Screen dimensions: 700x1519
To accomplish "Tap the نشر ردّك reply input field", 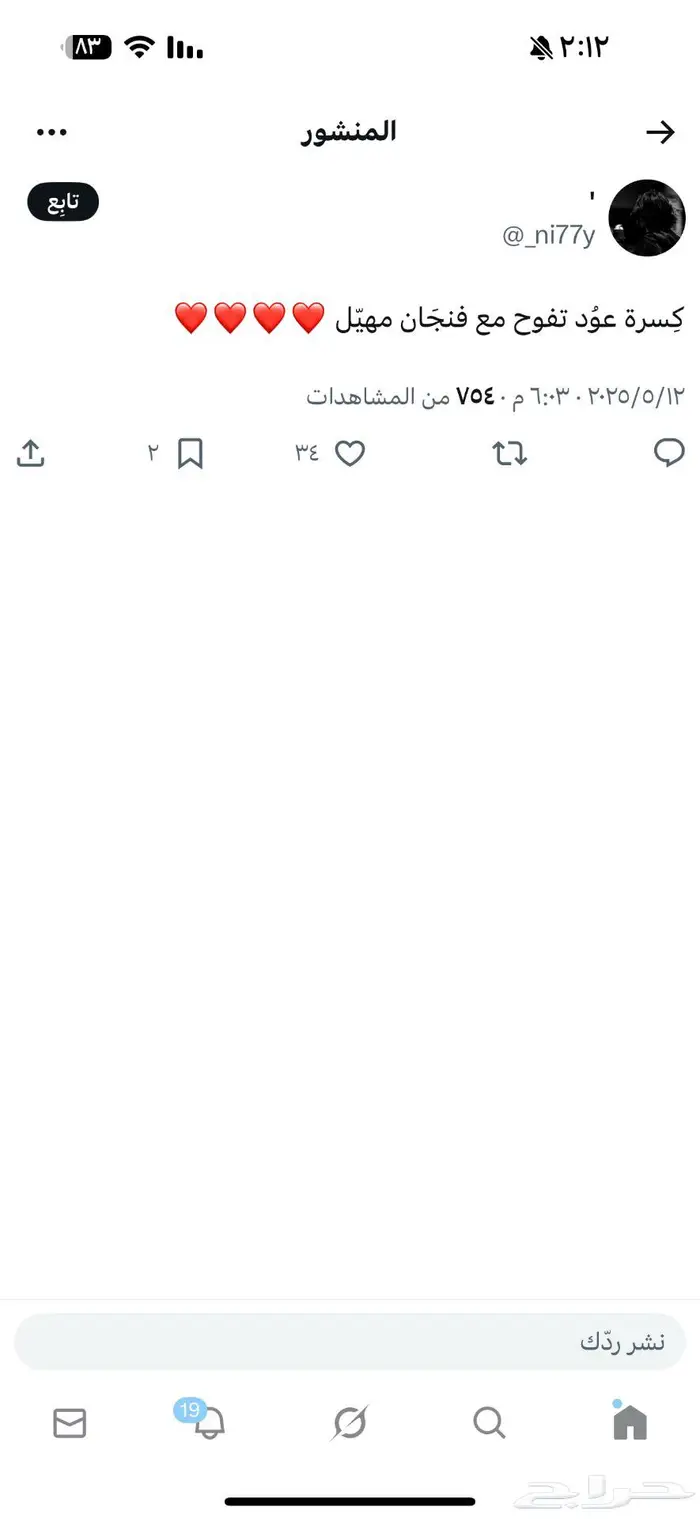I will (x=350, y=1341).
